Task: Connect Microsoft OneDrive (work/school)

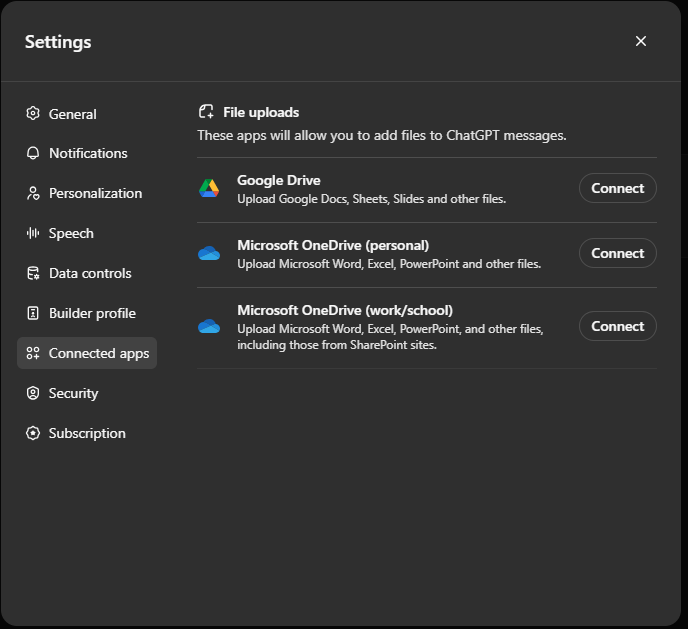Action: 617,326
